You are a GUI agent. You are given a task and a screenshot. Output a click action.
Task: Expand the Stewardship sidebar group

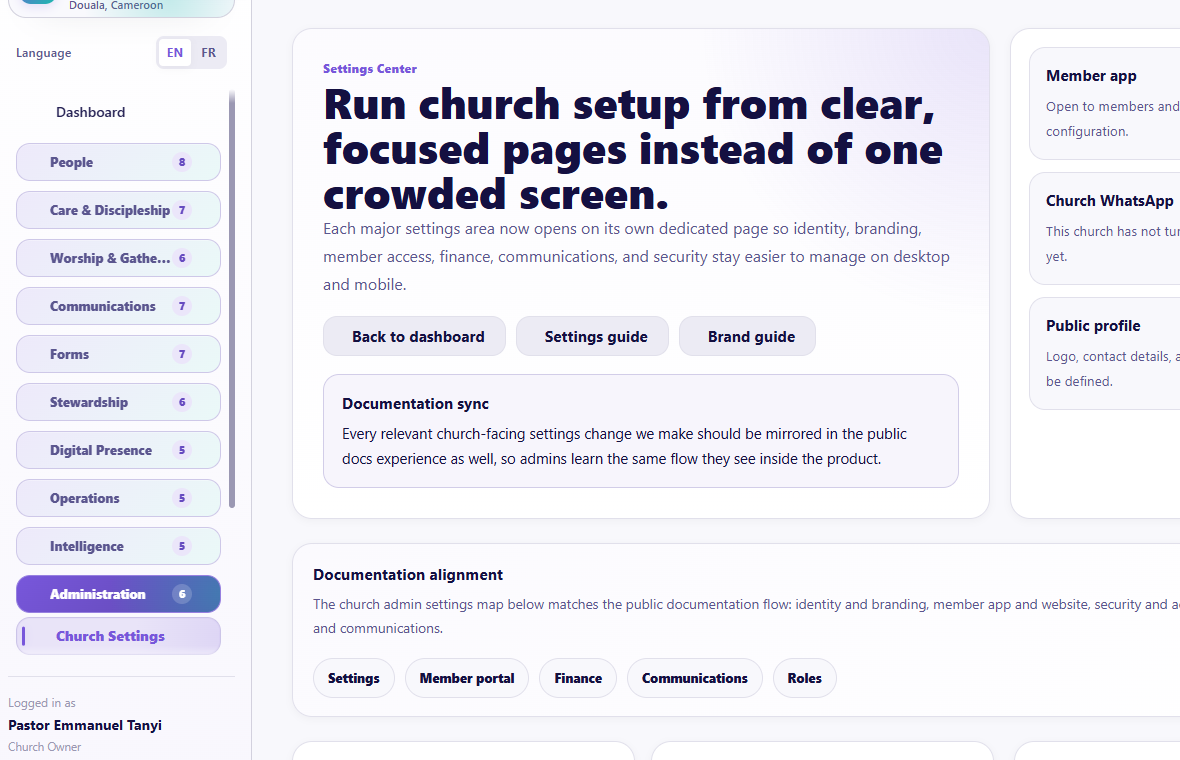tap(118, 402)
